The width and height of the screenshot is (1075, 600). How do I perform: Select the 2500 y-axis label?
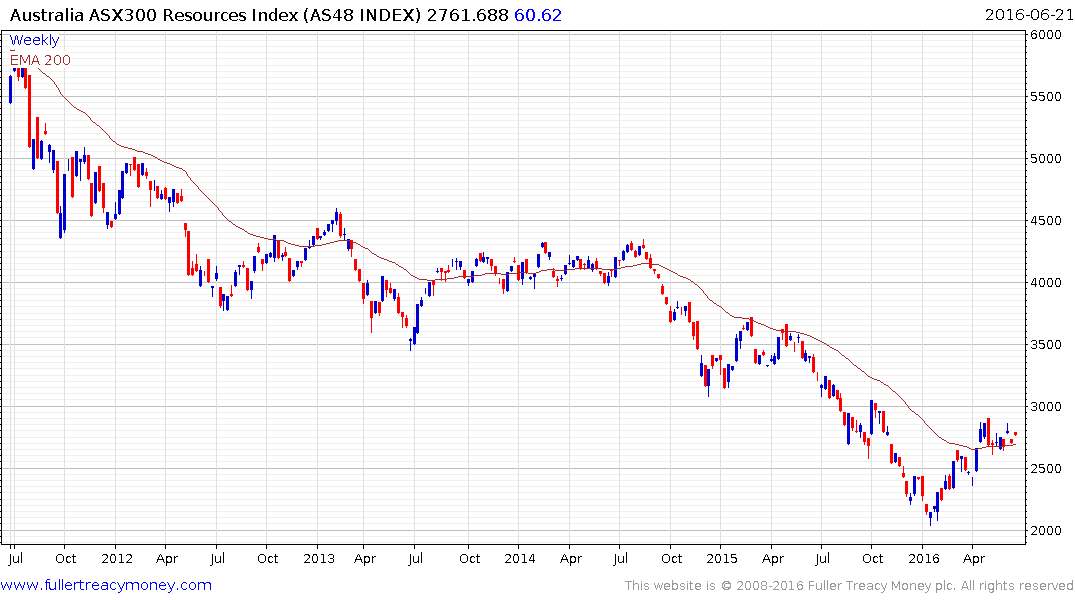coord(1046,468)
